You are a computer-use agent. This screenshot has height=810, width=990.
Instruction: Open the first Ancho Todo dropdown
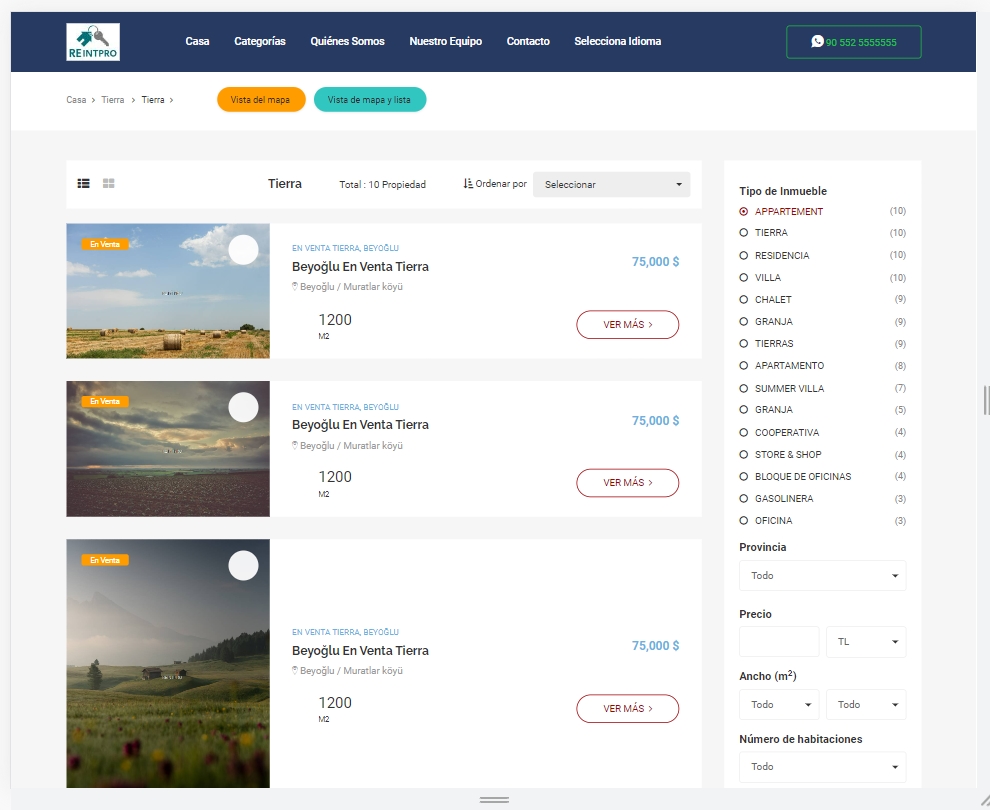click(779, 705)
